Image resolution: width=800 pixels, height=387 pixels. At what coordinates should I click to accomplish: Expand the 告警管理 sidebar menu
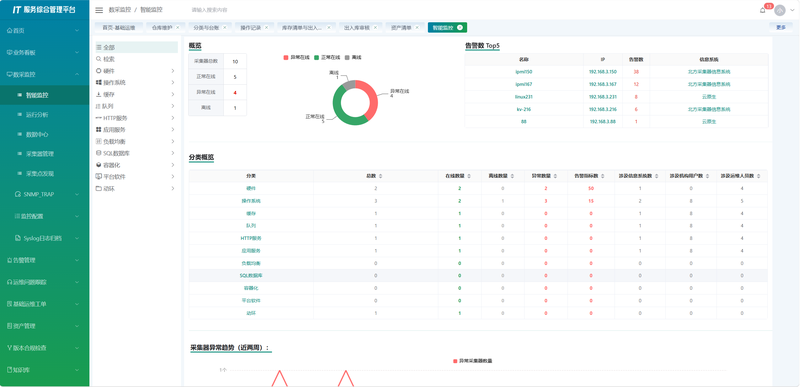click(44, 260)
